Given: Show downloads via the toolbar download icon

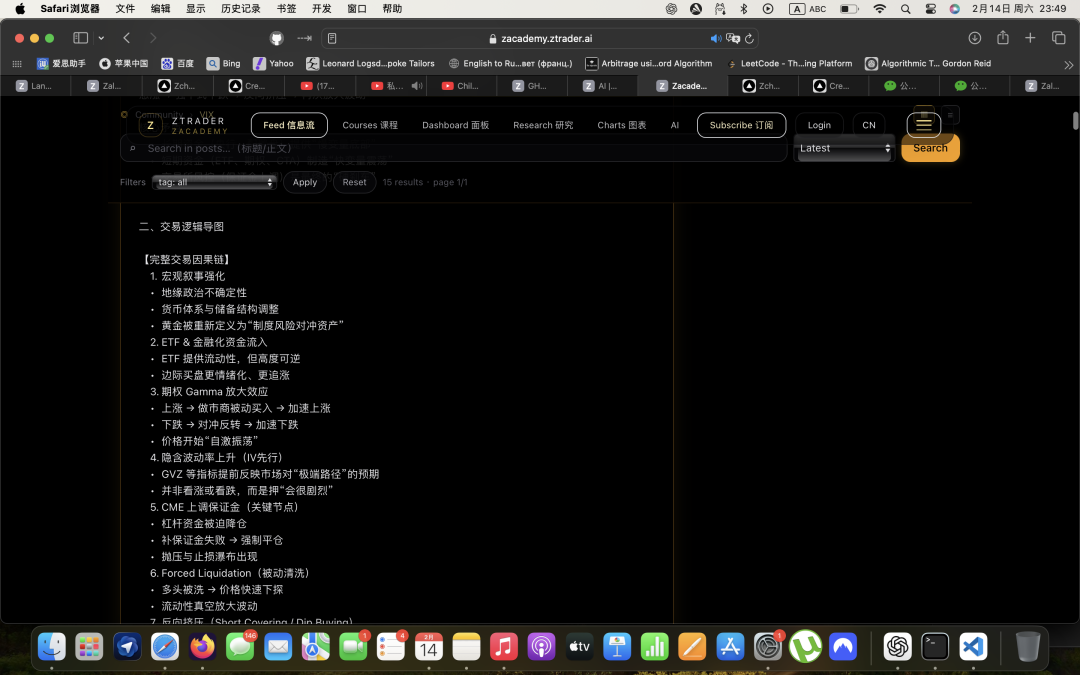Looking at the screenshot, I should click(x=974, y=38).
